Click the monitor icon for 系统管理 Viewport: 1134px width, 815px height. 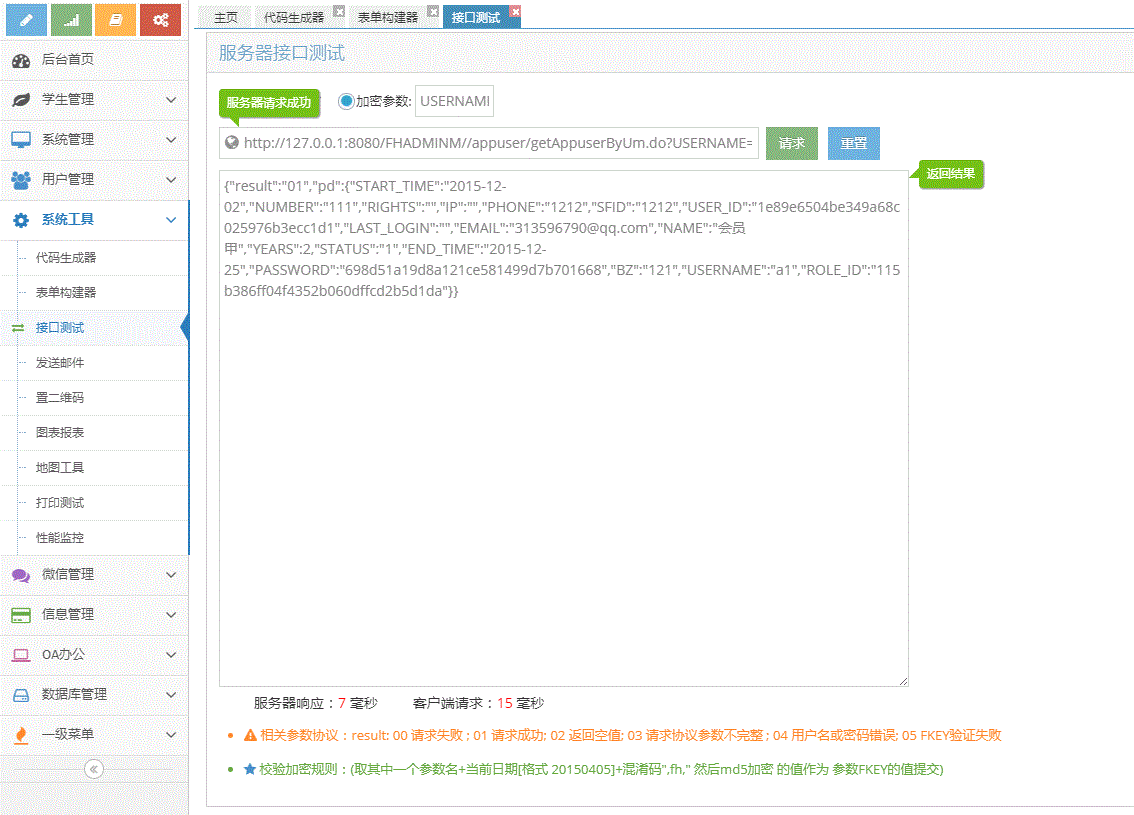point(21,140)
